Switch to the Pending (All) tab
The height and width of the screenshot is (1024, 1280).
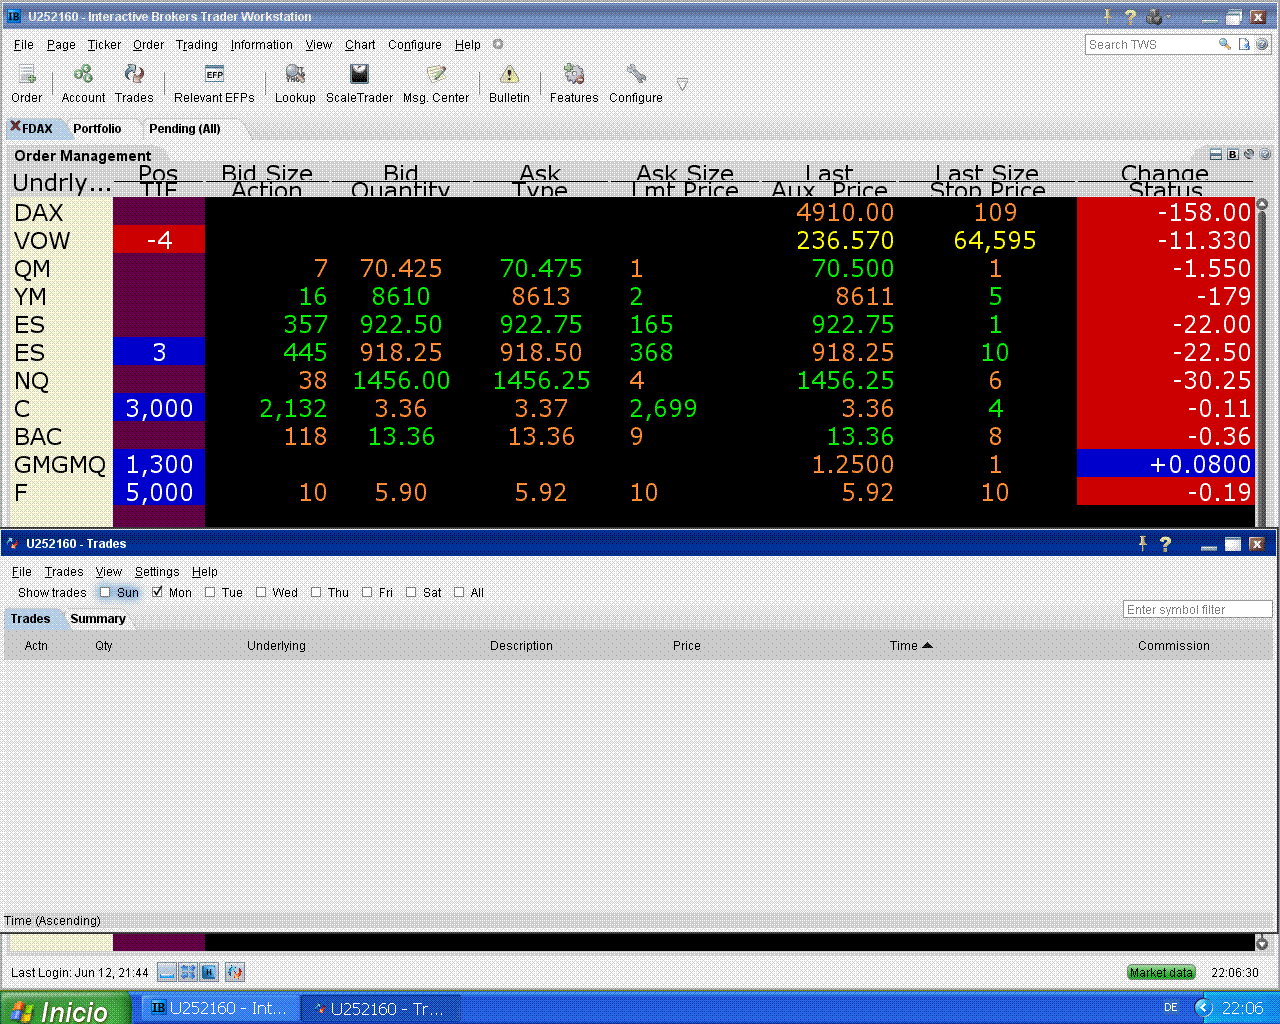(x=184, y=128)
